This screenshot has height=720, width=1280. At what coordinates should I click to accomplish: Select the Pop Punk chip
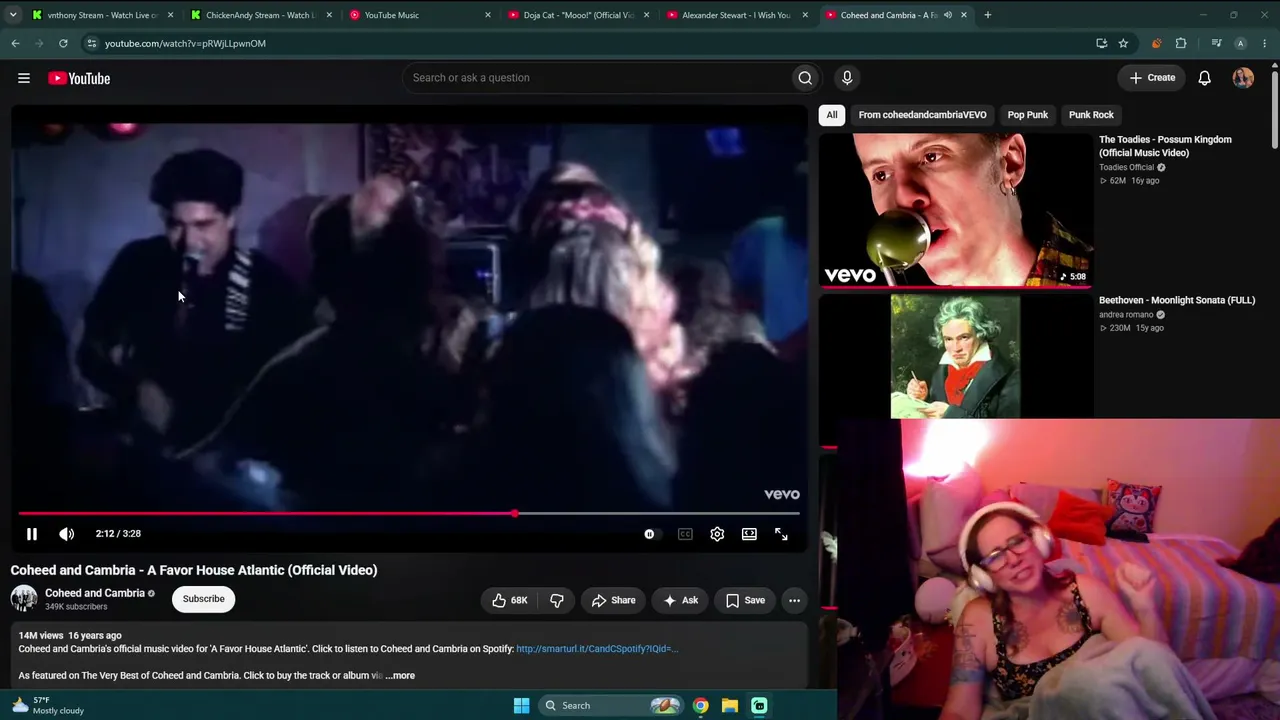[x=1028, y=115]
